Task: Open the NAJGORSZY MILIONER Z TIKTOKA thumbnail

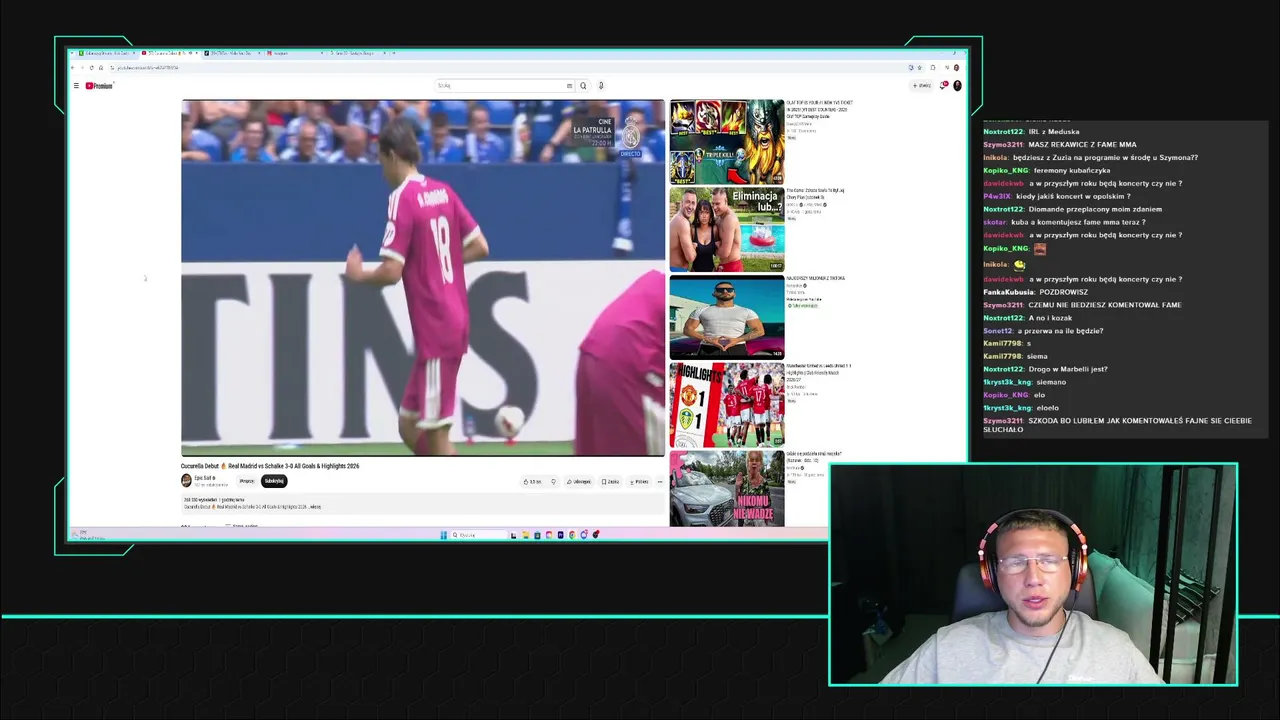Action: click(727, 317)
